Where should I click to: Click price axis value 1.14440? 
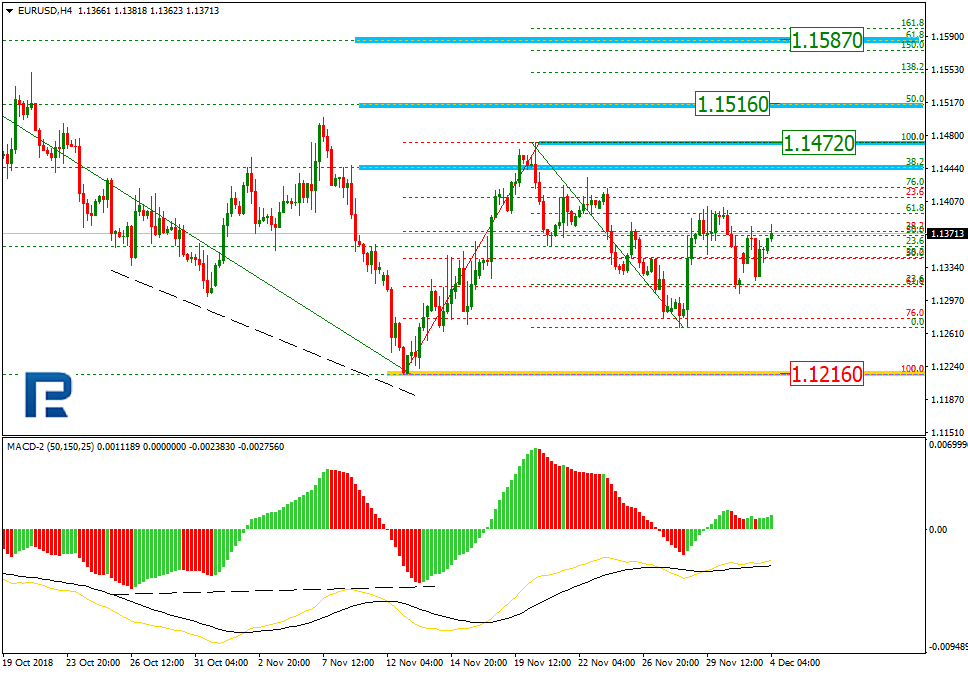(x=948, y=168)
